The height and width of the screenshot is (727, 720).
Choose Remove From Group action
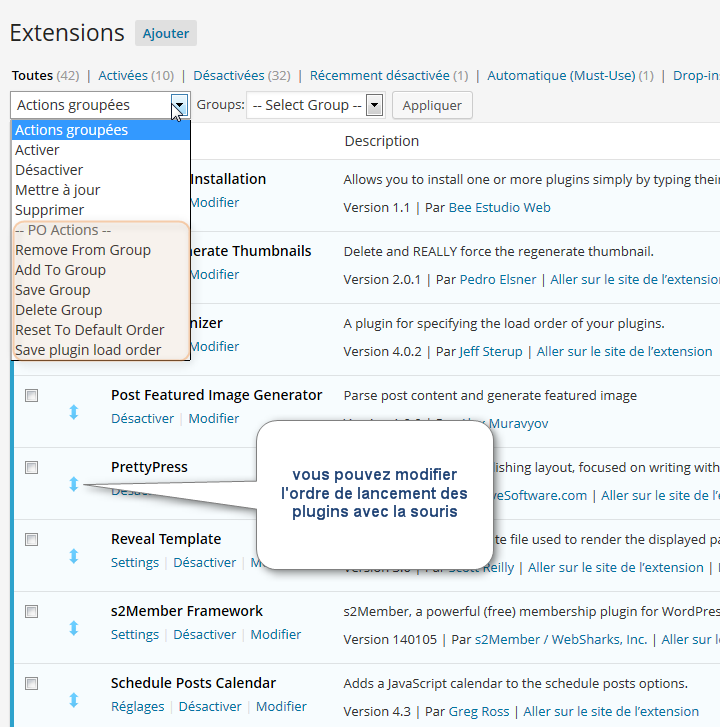(x=101, y=250)
